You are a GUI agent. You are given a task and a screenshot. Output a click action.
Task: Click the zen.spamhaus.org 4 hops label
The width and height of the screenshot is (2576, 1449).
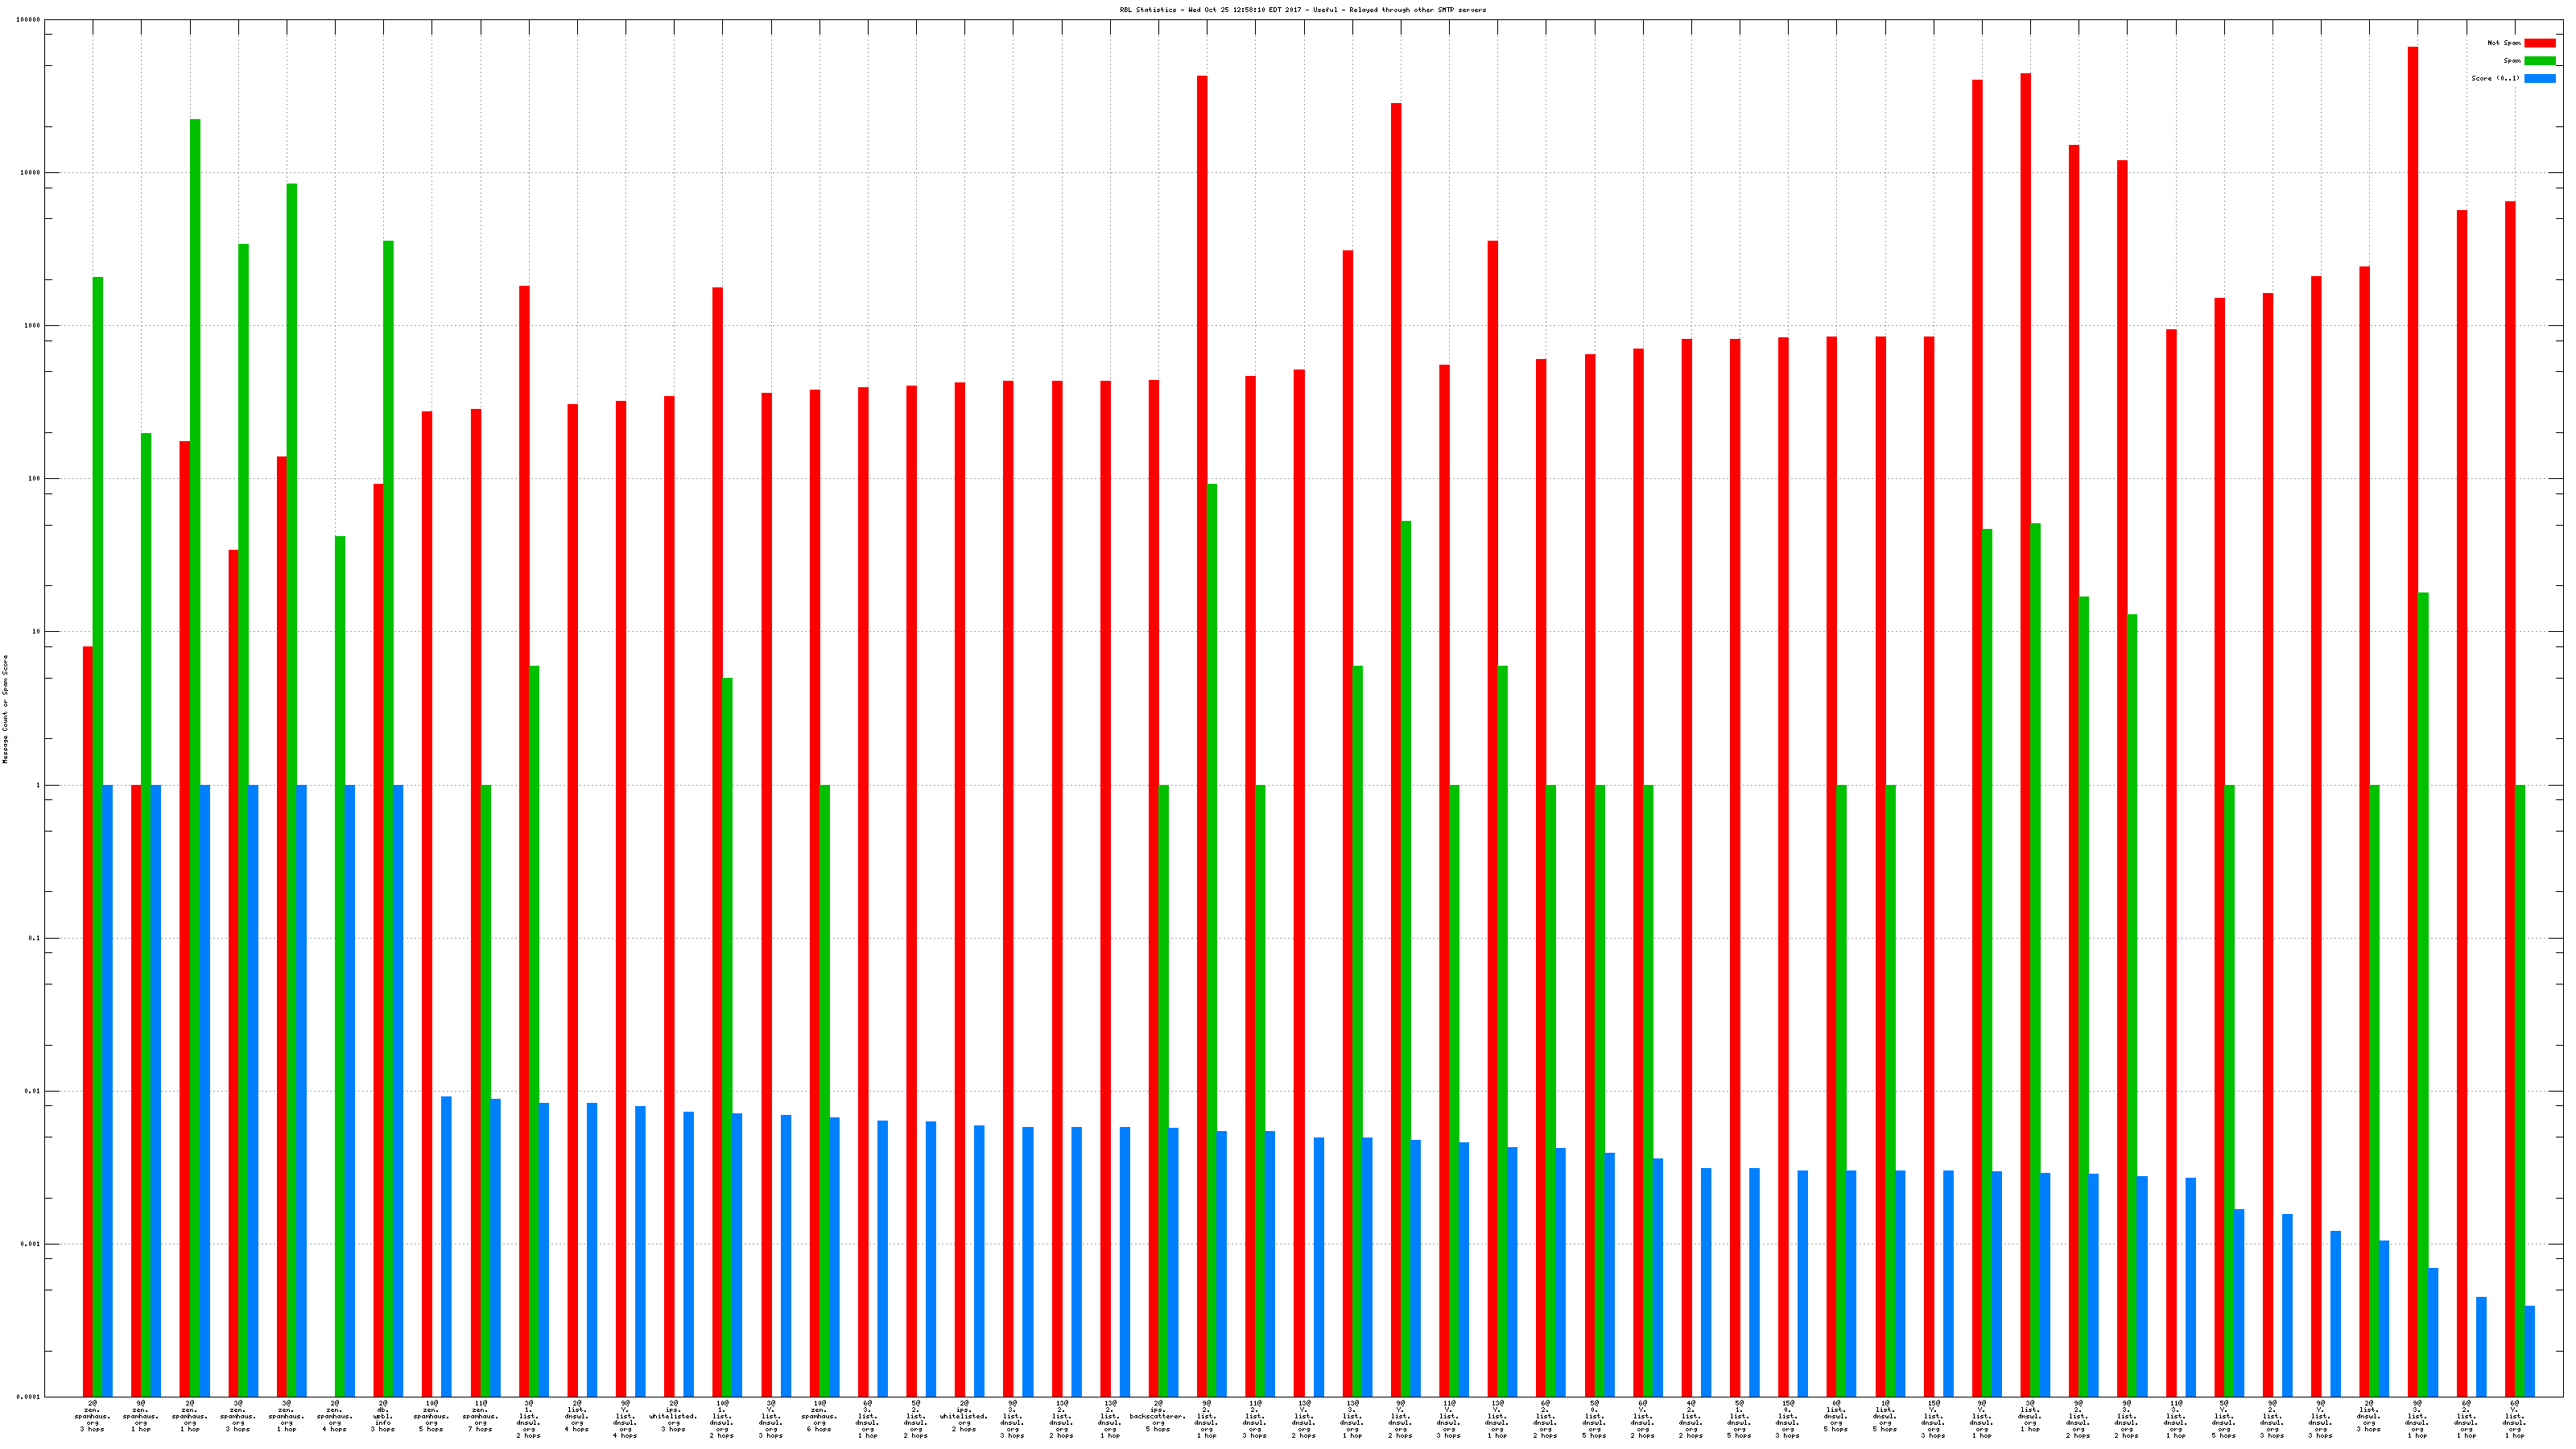point(335,1416)
